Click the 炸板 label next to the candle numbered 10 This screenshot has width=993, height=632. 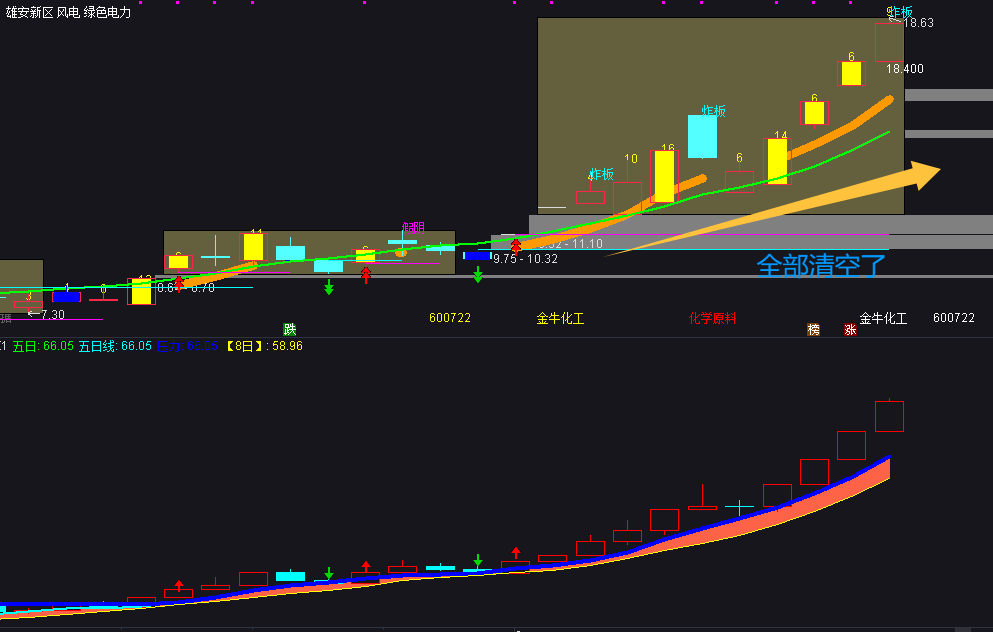(602, 174)
